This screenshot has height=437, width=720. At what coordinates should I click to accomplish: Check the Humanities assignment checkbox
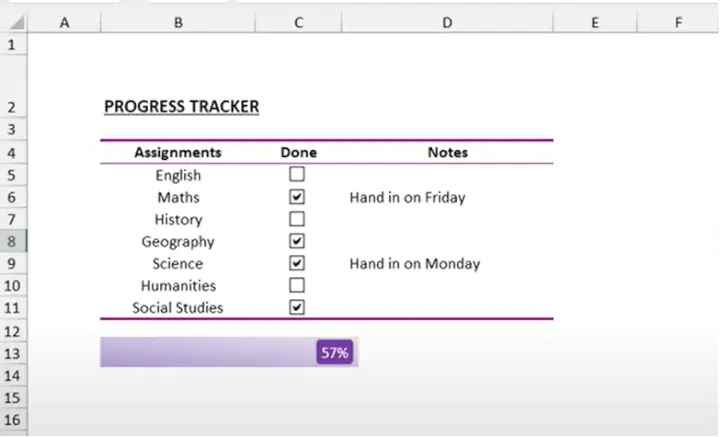click(x=297, y=285)
